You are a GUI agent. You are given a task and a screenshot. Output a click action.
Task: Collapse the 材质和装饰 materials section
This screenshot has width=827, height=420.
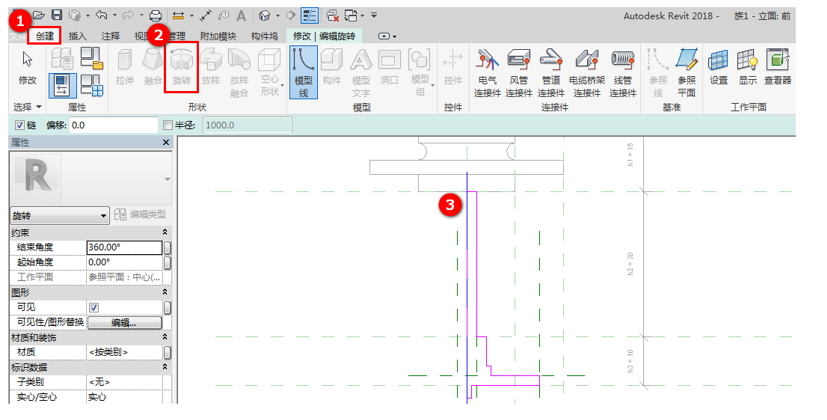pyautogui.click(x=165, y=337)
